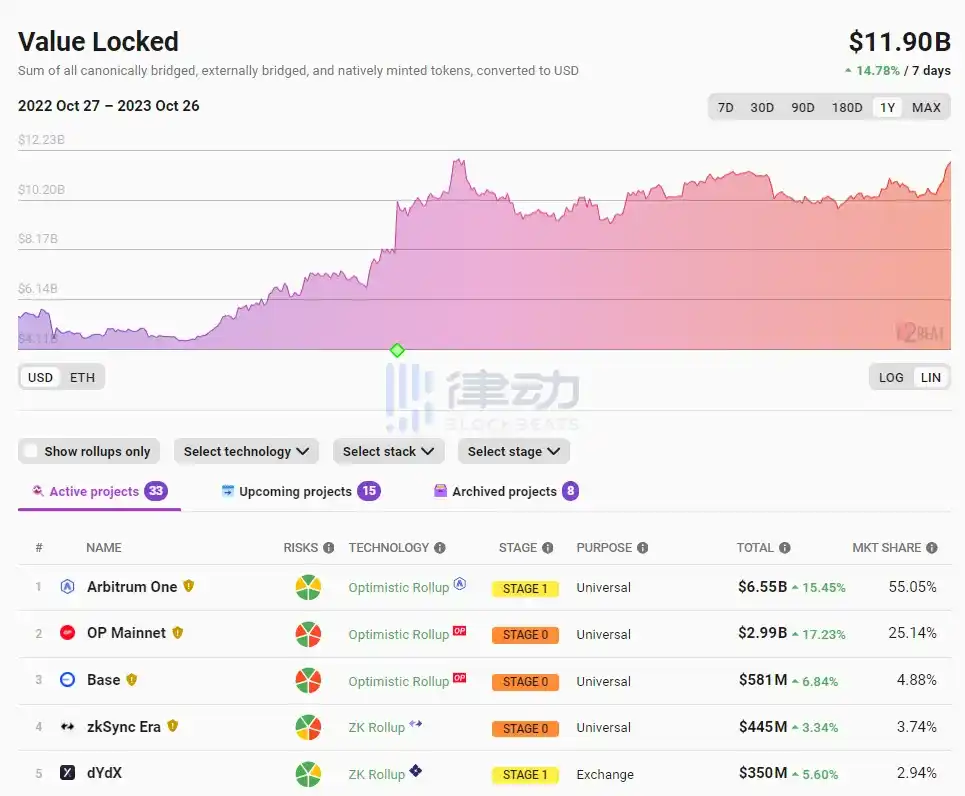The height and width of the screenshot is (796, 965).
Task: Set chart time range to 30D
Action: pyautogui.click(x=762, y=107)
